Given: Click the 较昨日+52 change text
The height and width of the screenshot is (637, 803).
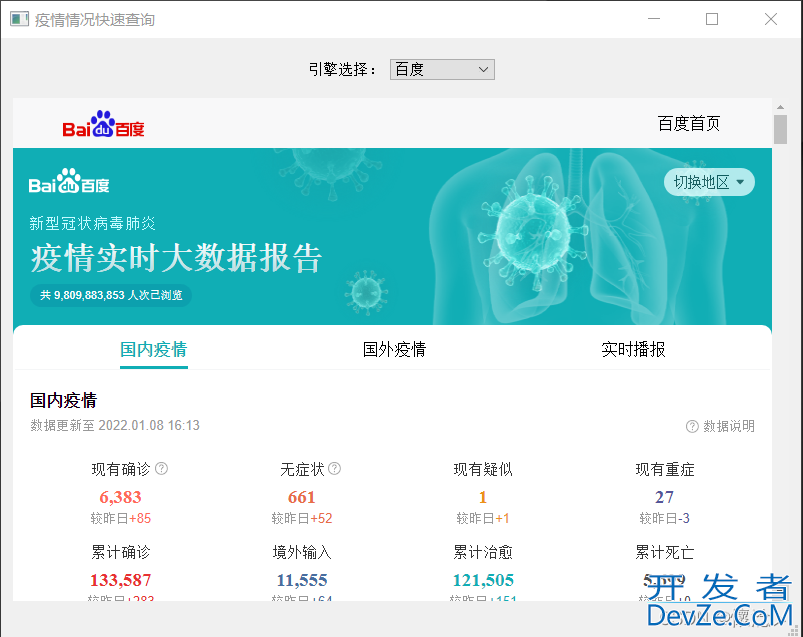Looking at the screenshot, I should point(302,518).
